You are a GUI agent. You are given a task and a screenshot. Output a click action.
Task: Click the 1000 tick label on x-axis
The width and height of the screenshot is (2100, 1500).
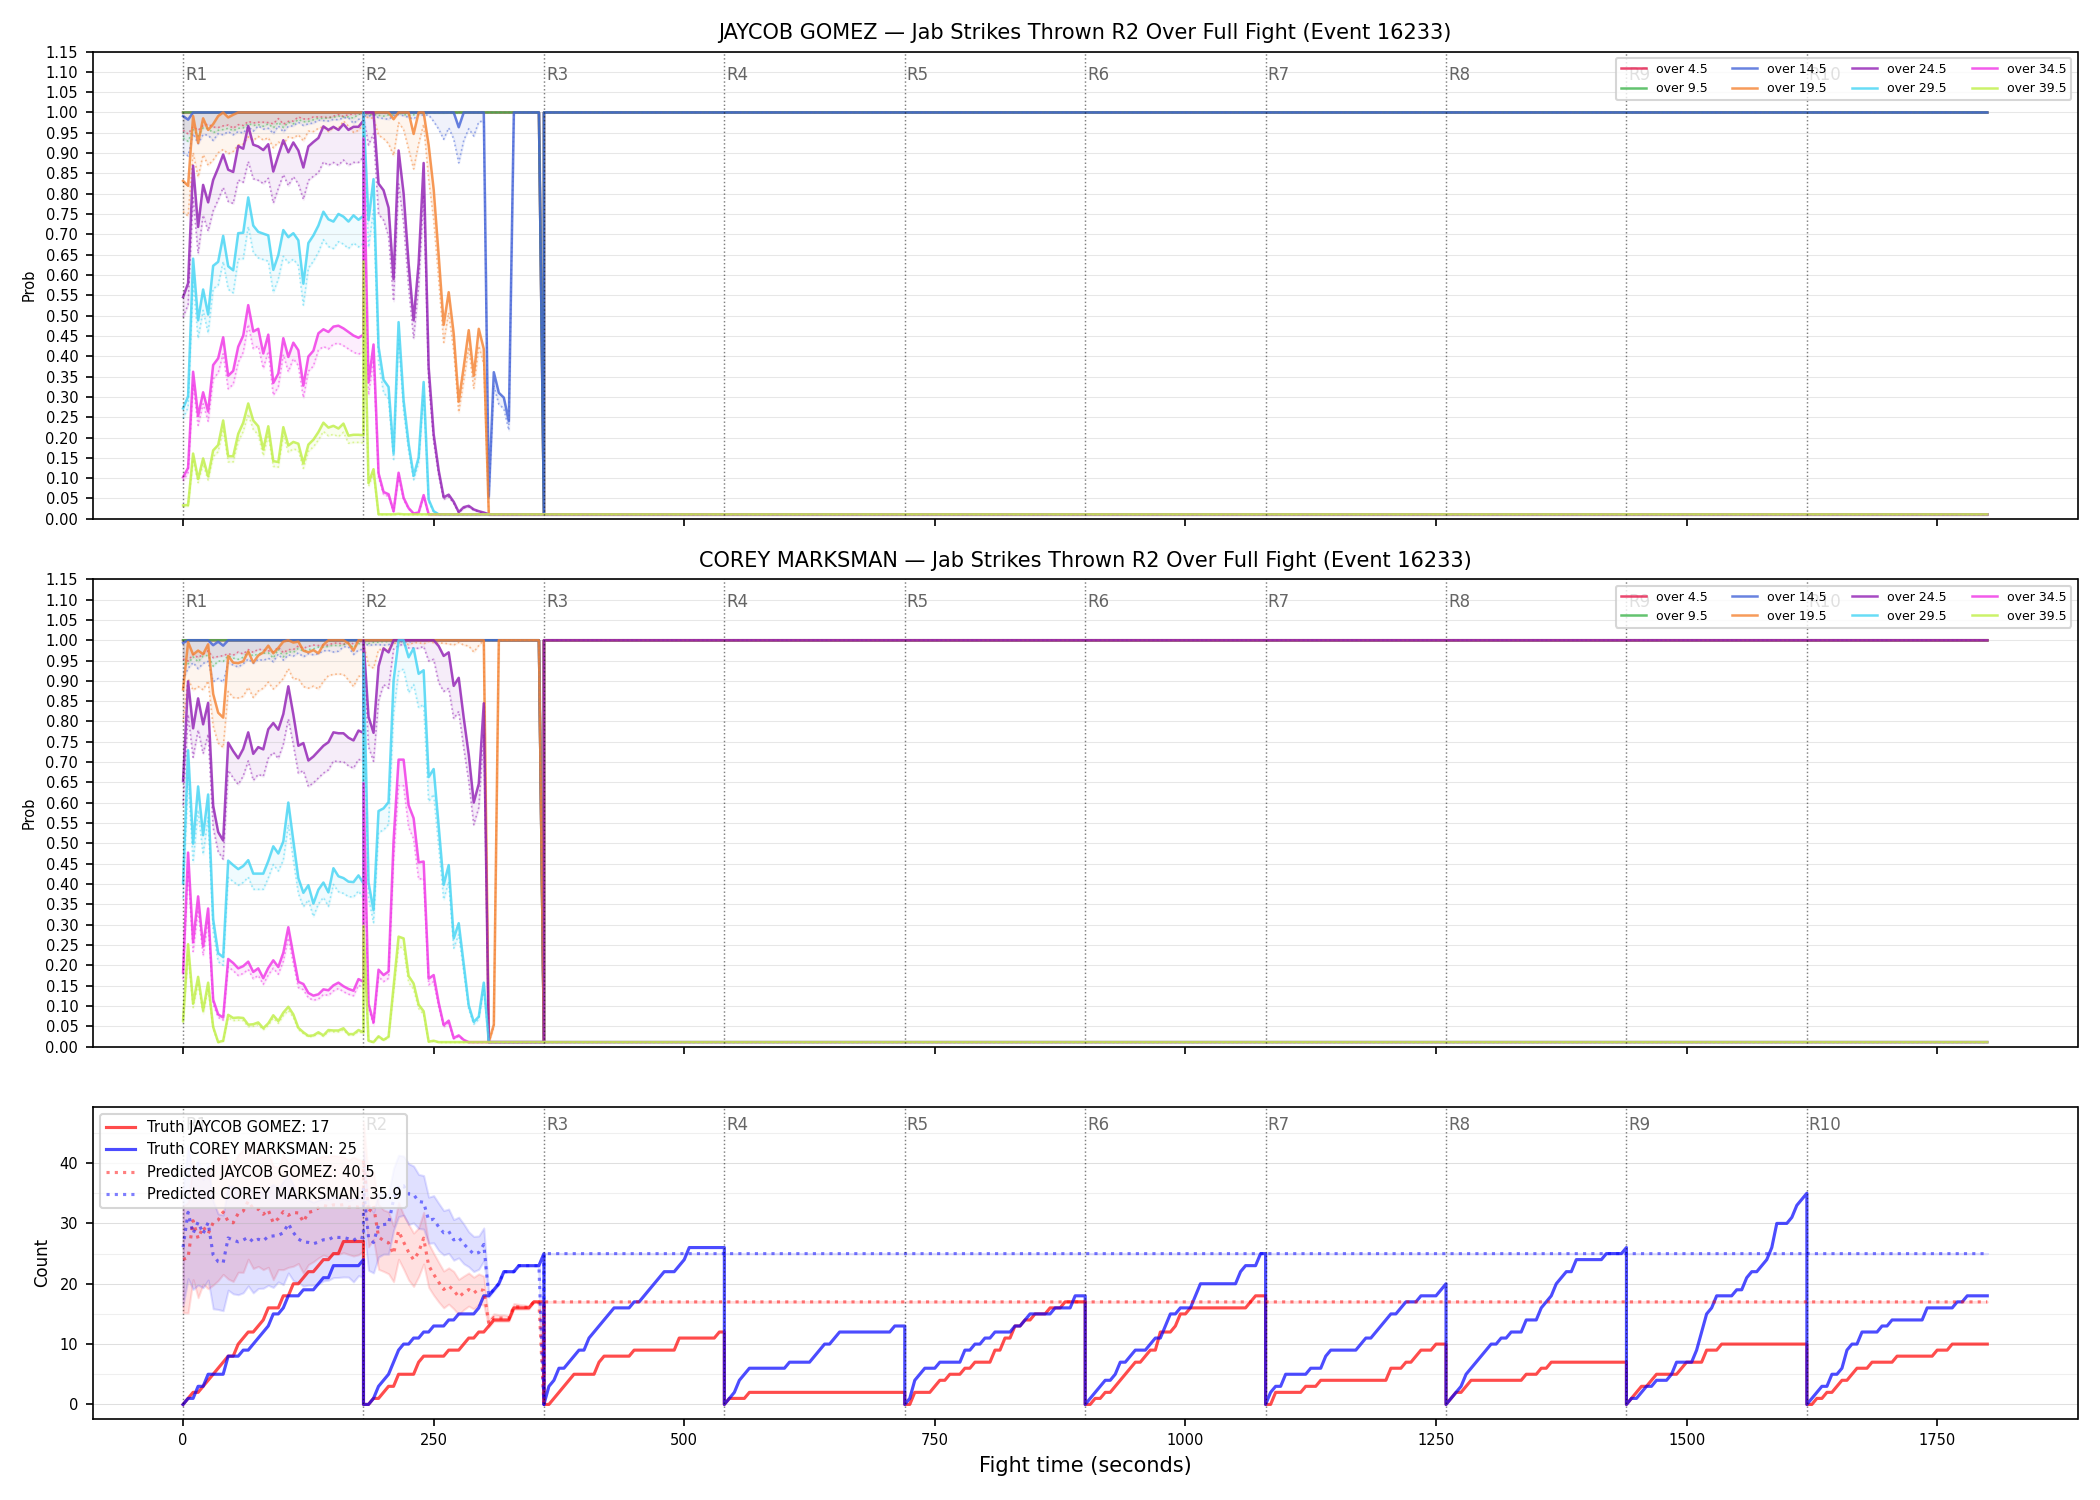point(1185,1439)
